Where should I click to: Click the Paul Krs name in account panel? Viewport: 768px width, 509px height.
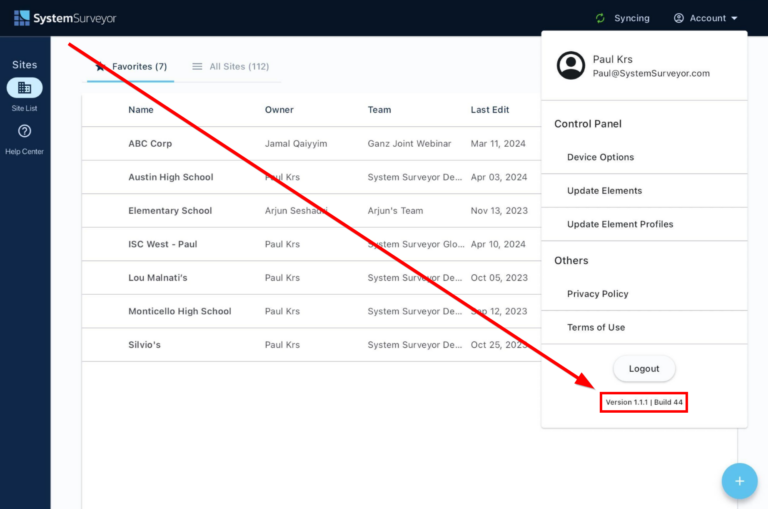coord(612,59)
